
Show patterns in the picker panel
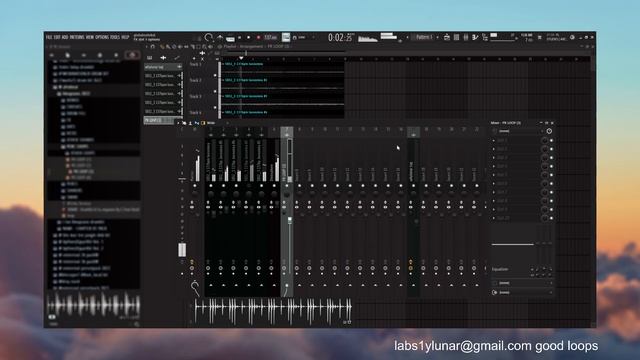[149, 58]
